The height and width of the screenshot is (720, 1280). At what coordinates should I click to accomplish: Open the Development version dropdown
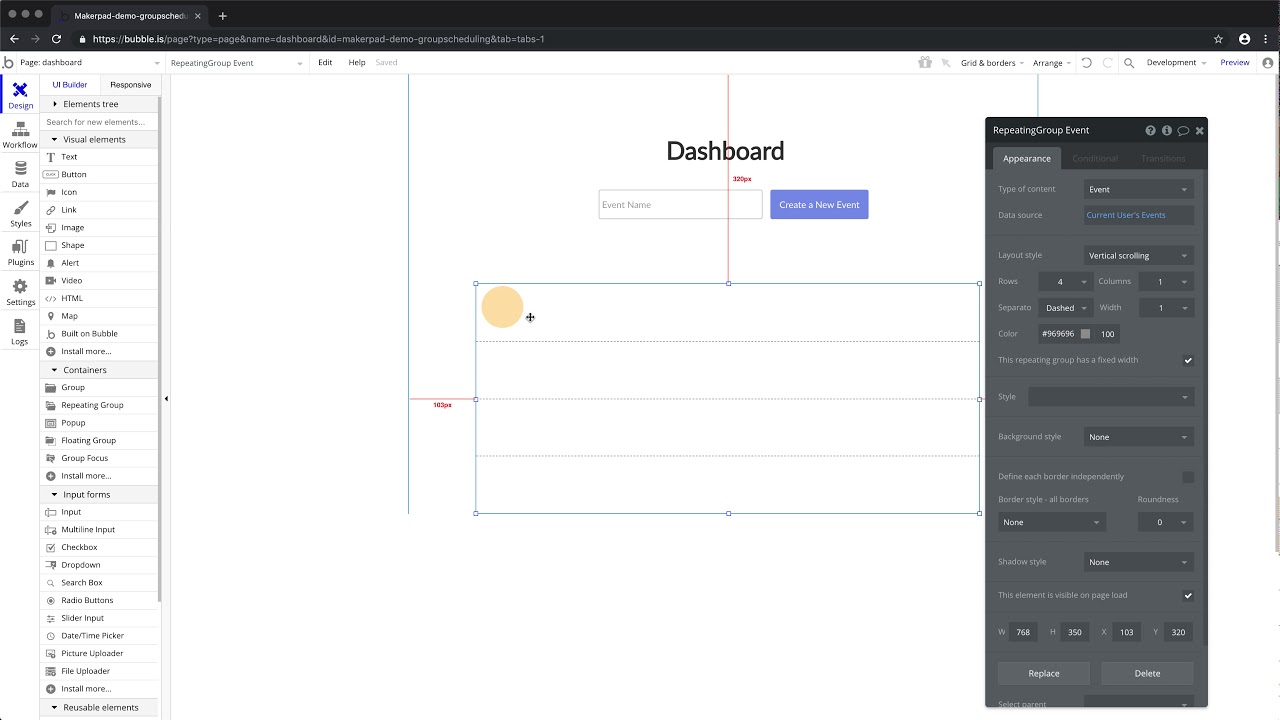click(1176, 62)
